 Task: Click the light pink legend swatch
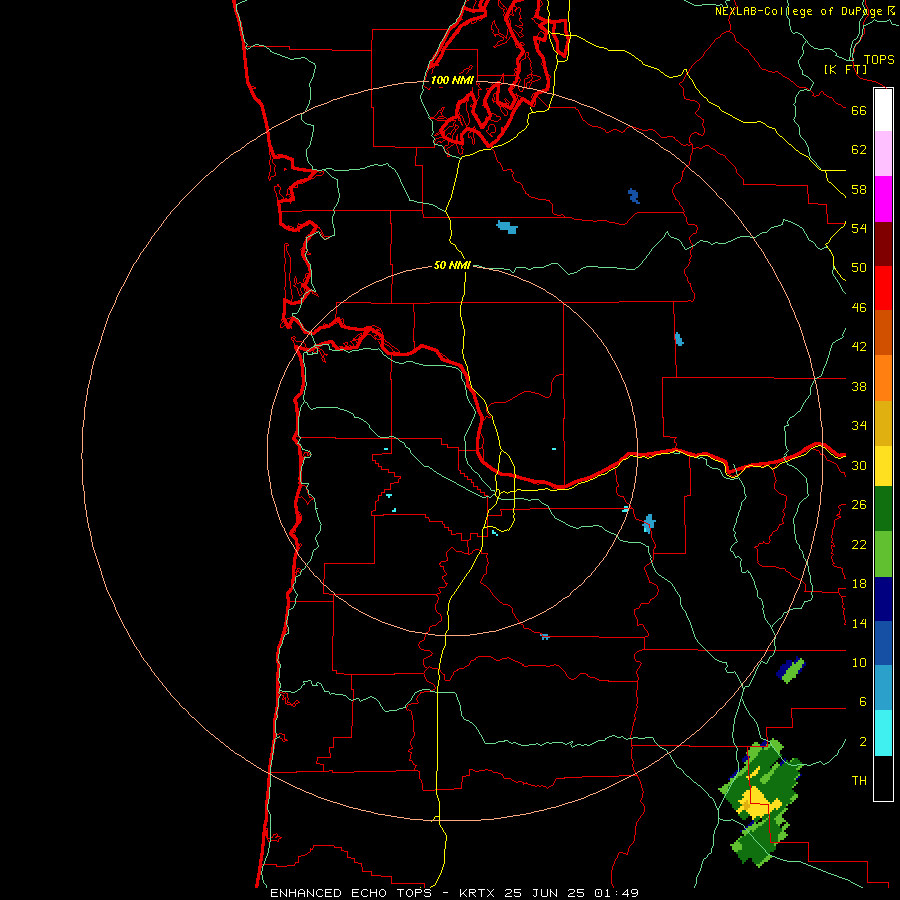tap(883, 153)
